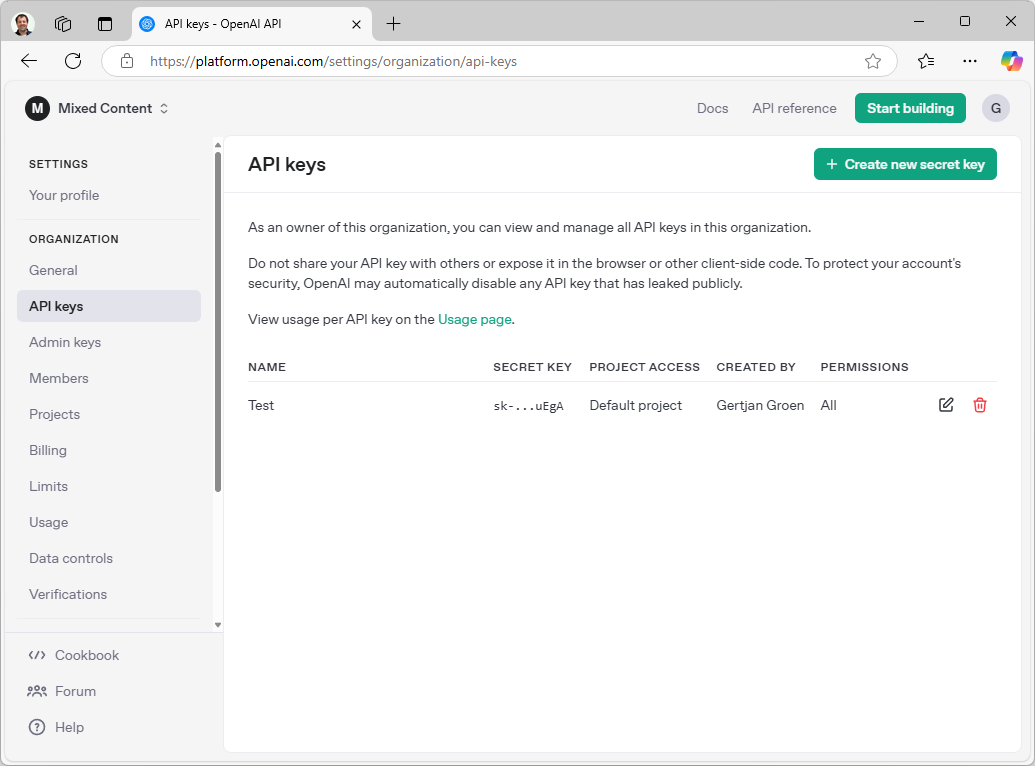Click the Test key name
This screenshot has height=766, width=1035.
coord(261,405)
